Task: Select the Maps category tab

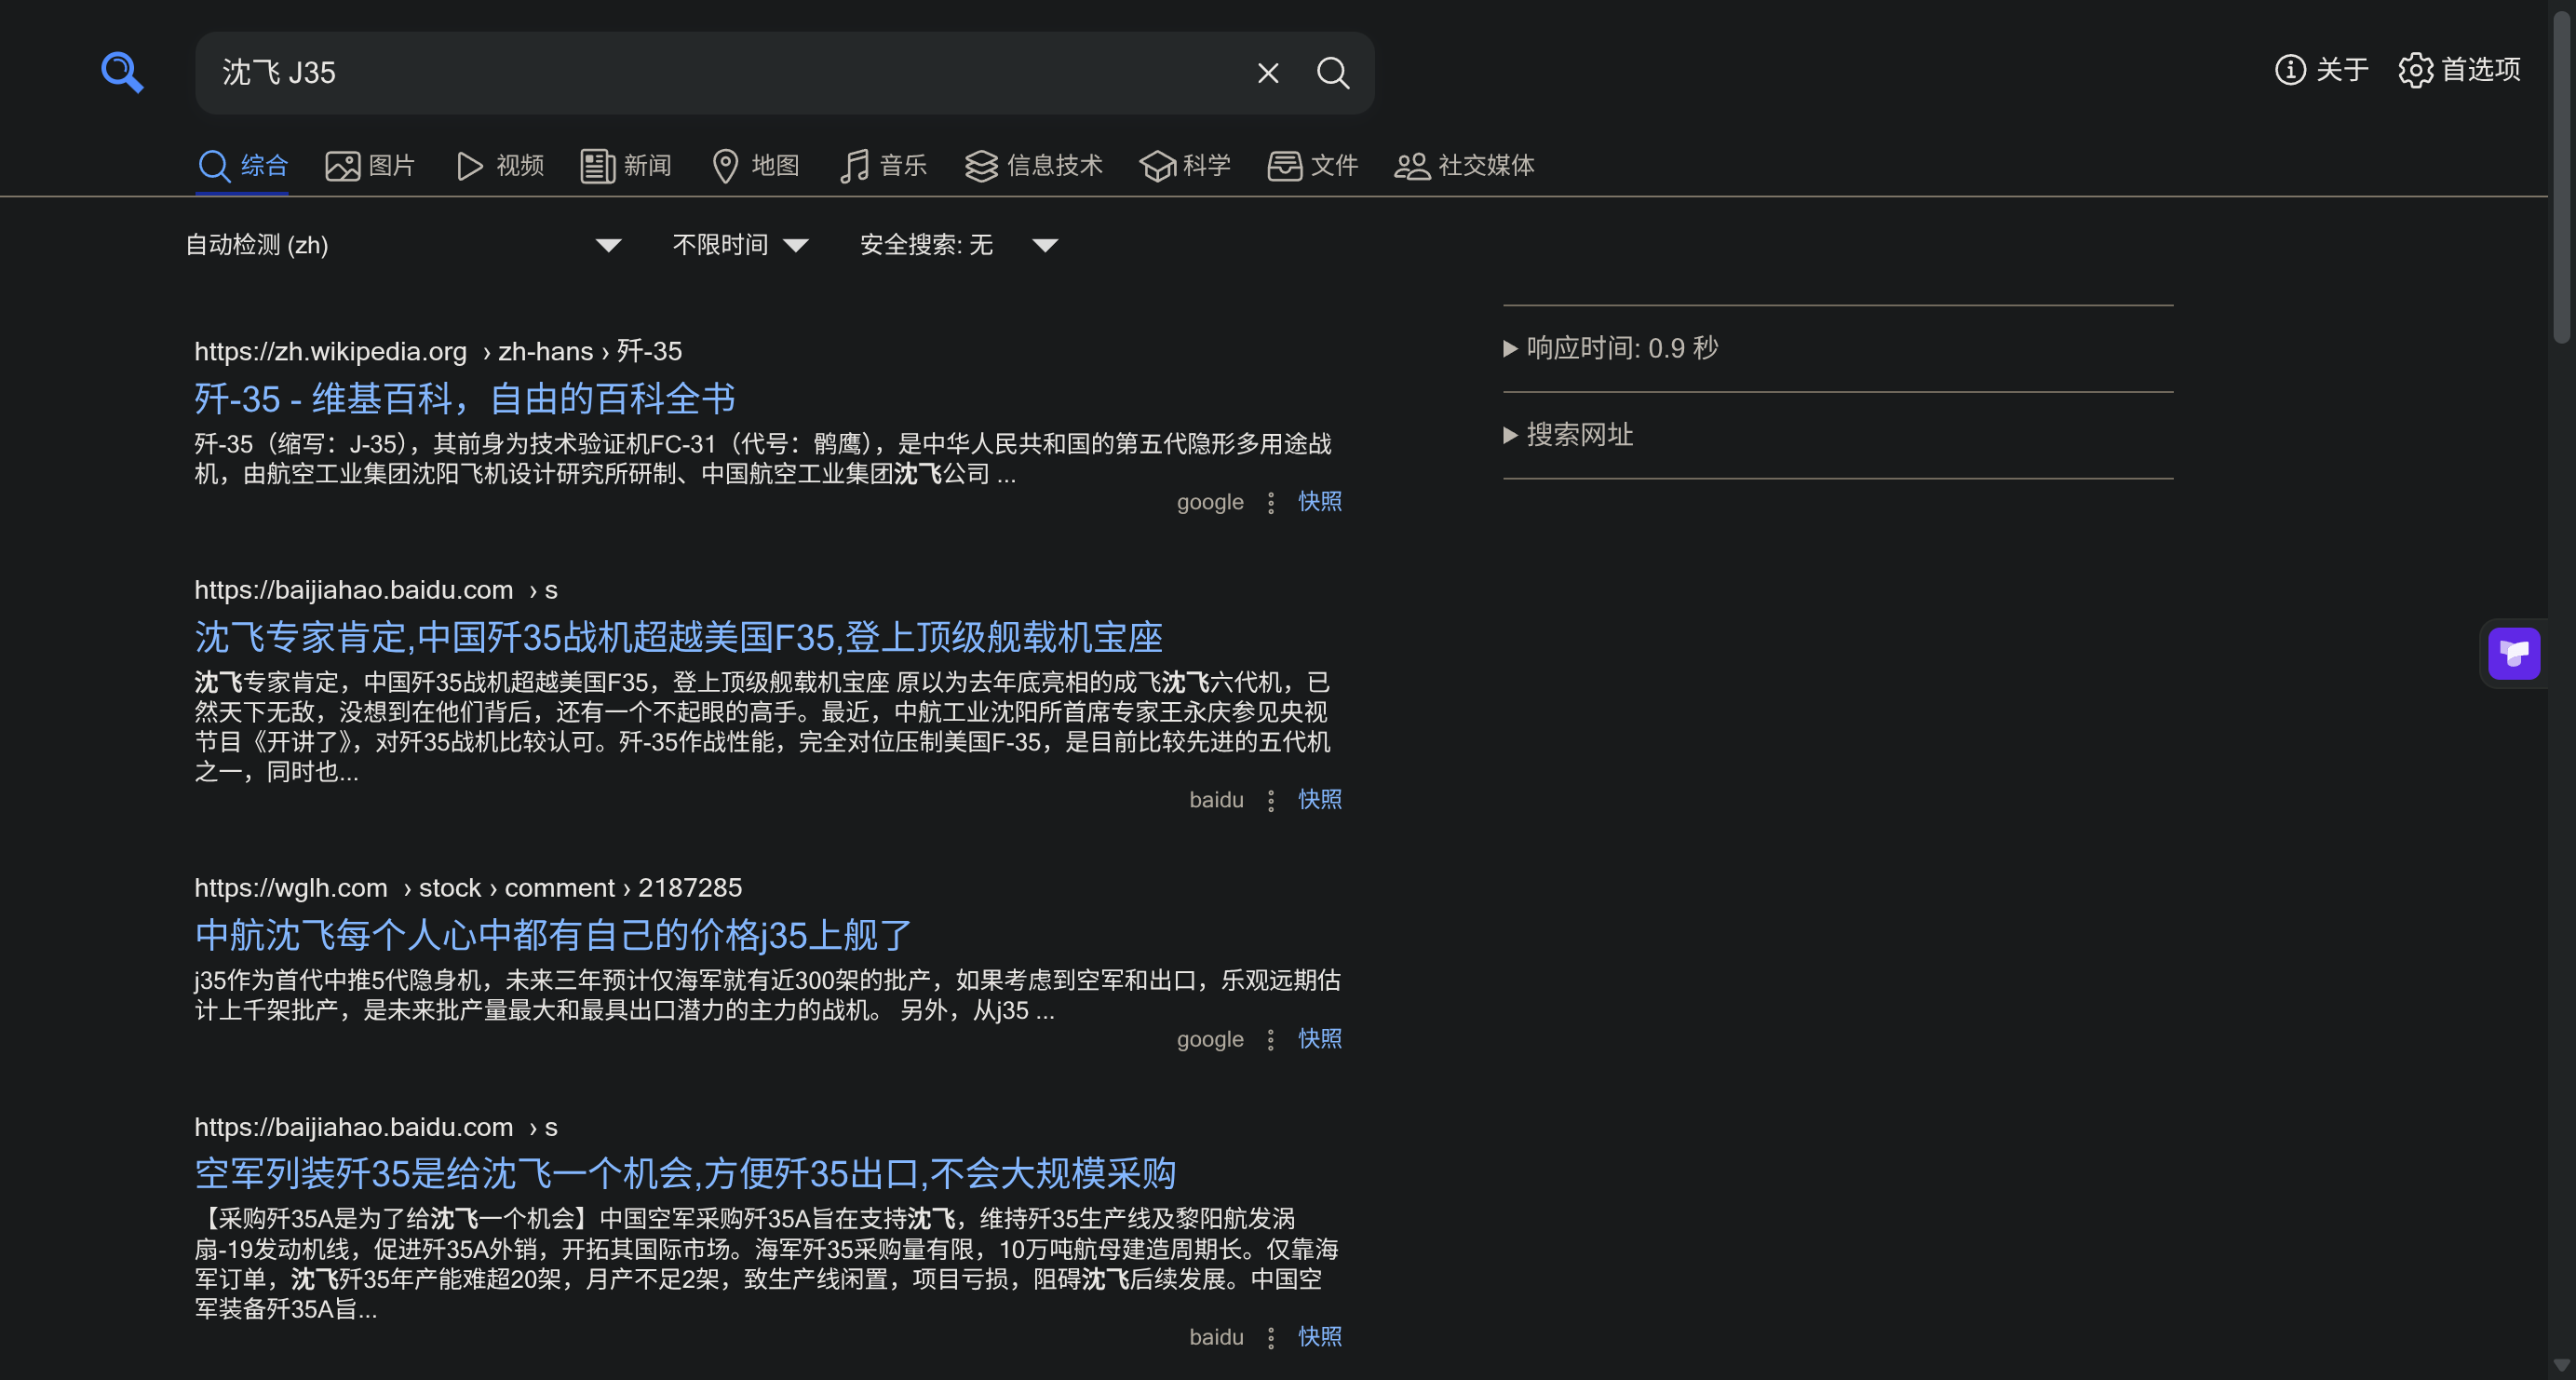Action: [756, 165]
